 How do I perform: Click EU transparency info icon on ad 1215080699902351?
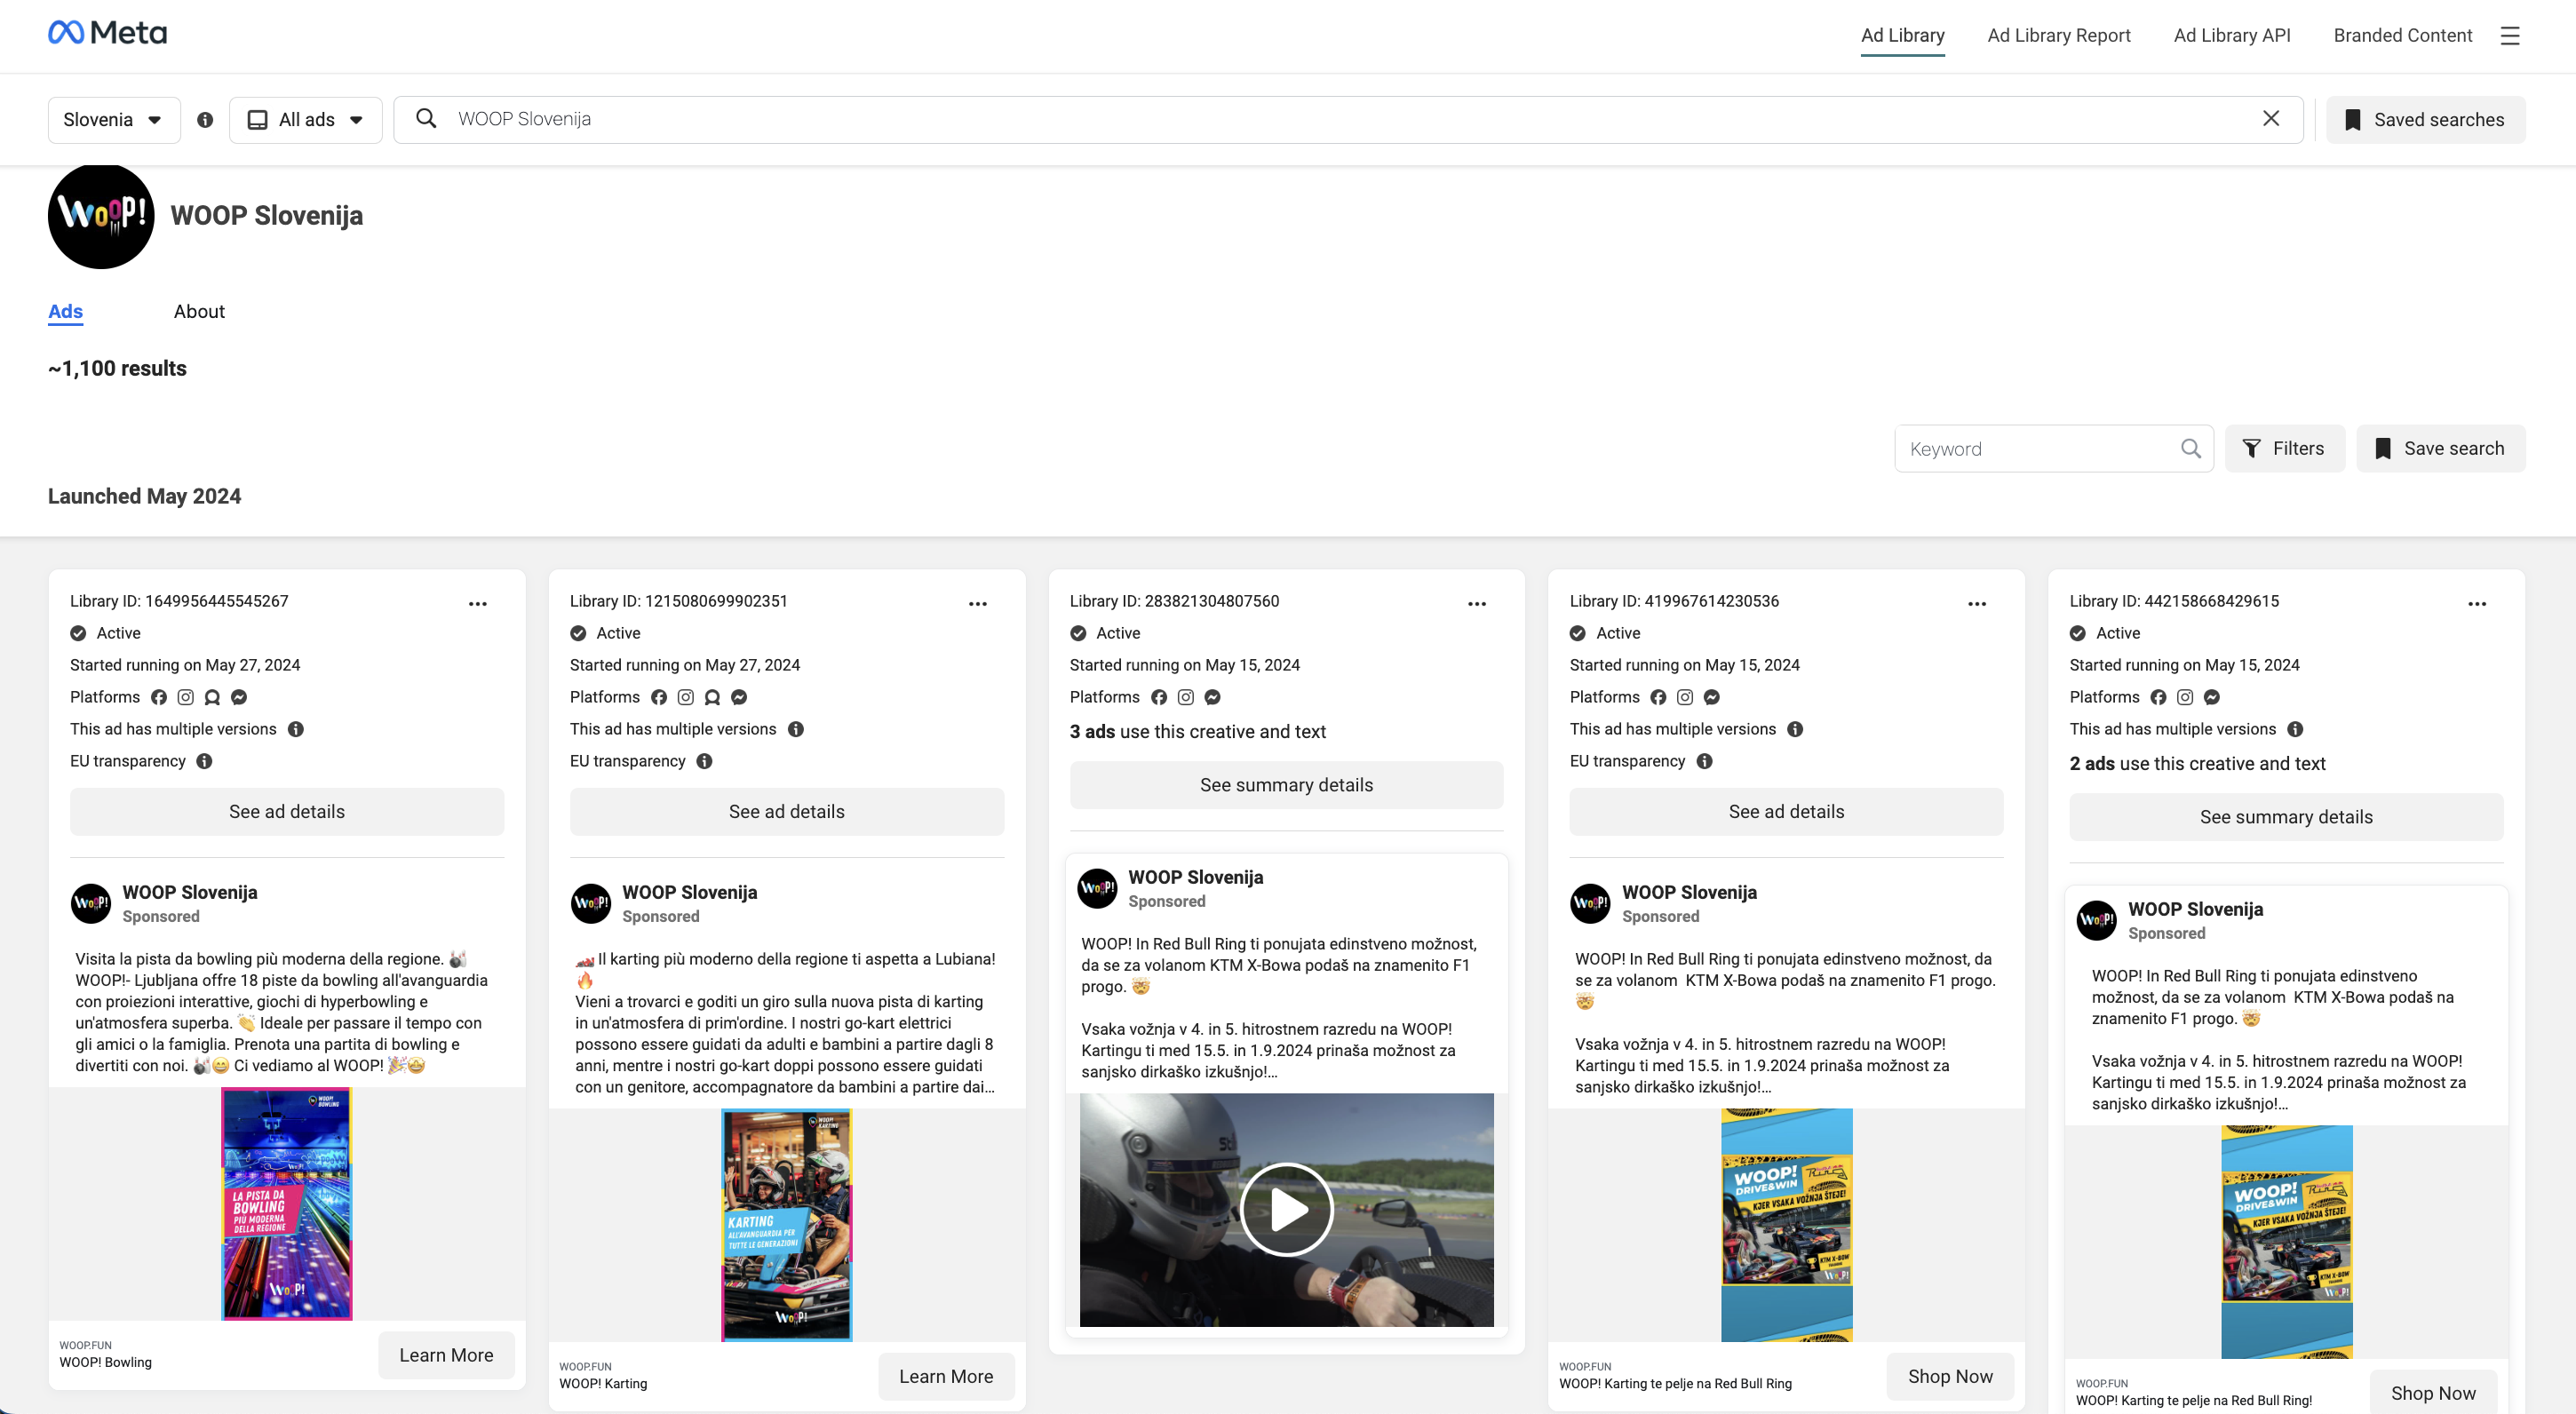point(704,761)
